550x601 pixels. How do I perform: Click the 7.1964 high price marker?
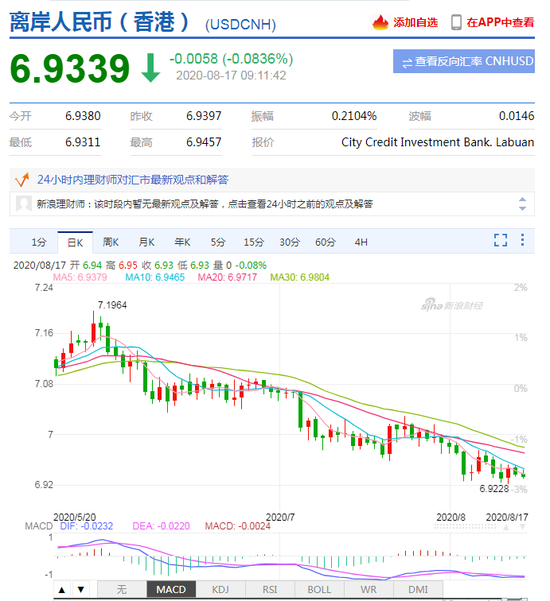click(112, 305)
